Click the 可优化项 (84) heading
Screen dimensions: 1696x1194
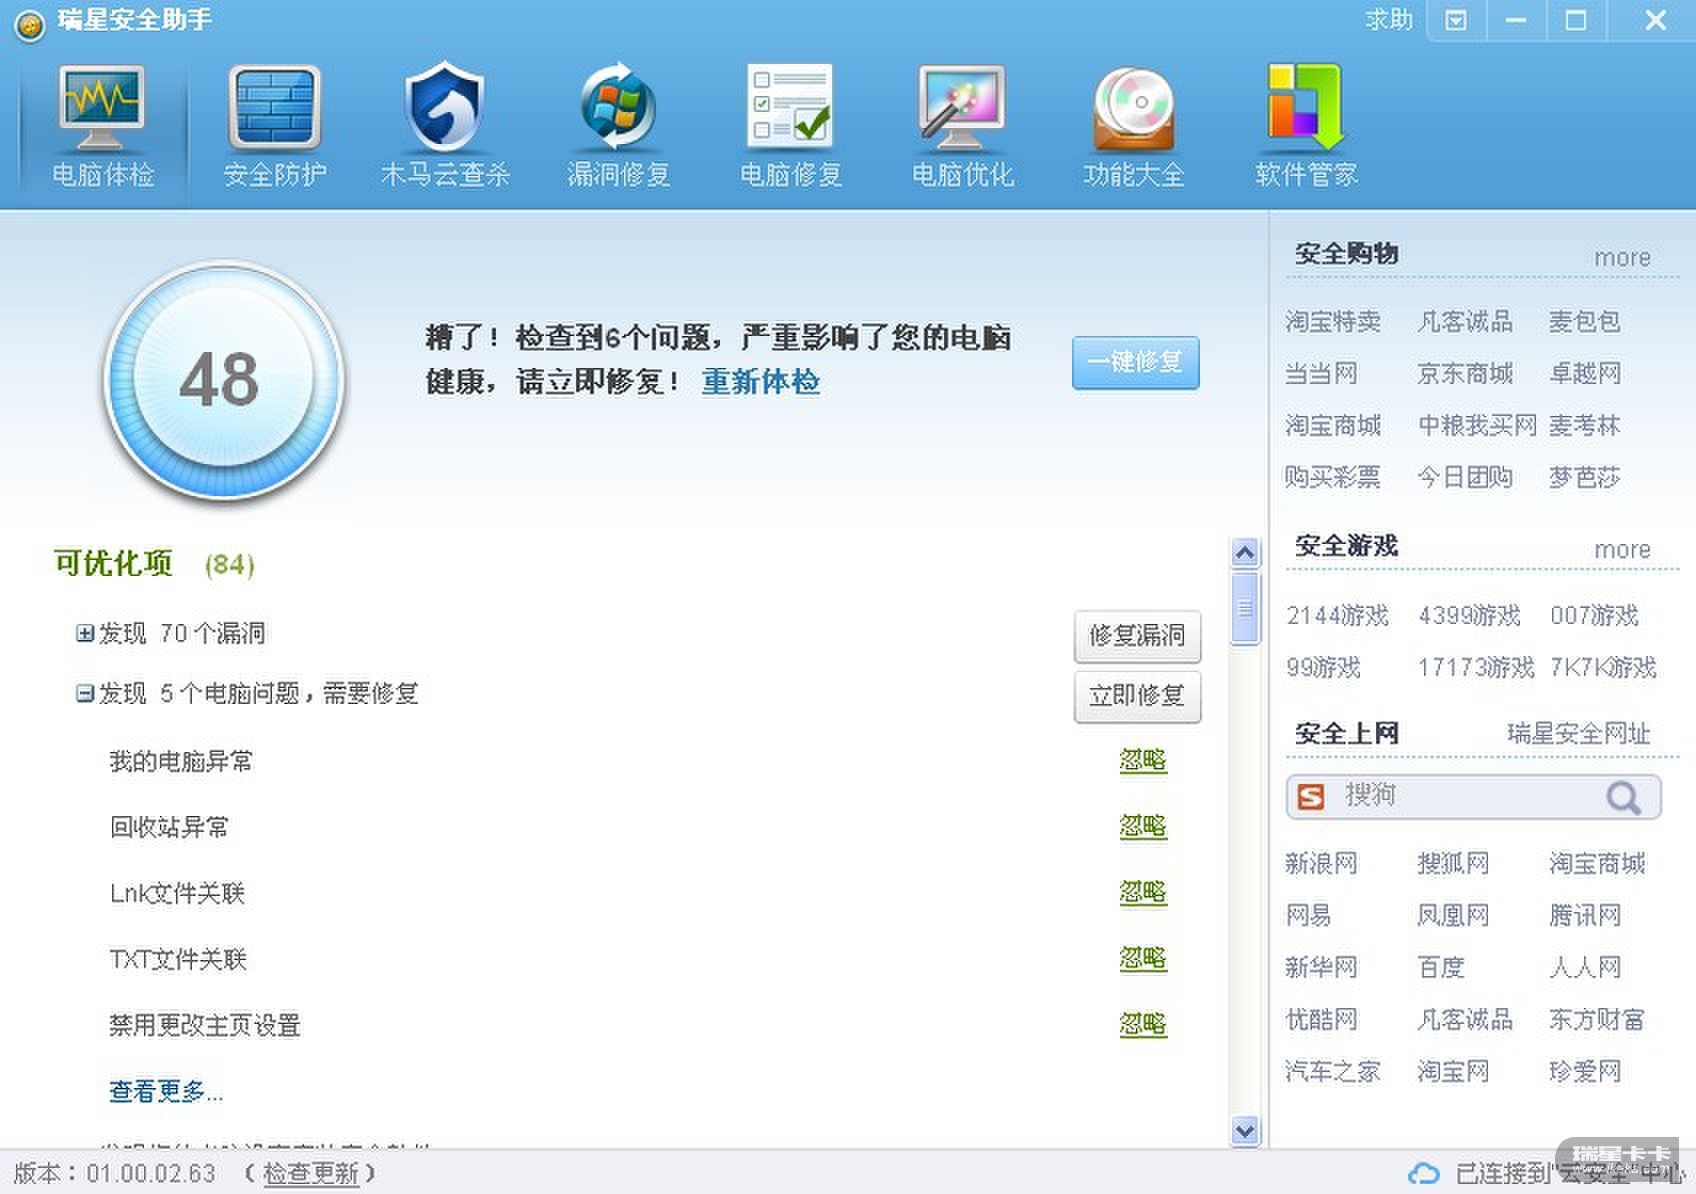click(154, 564)
